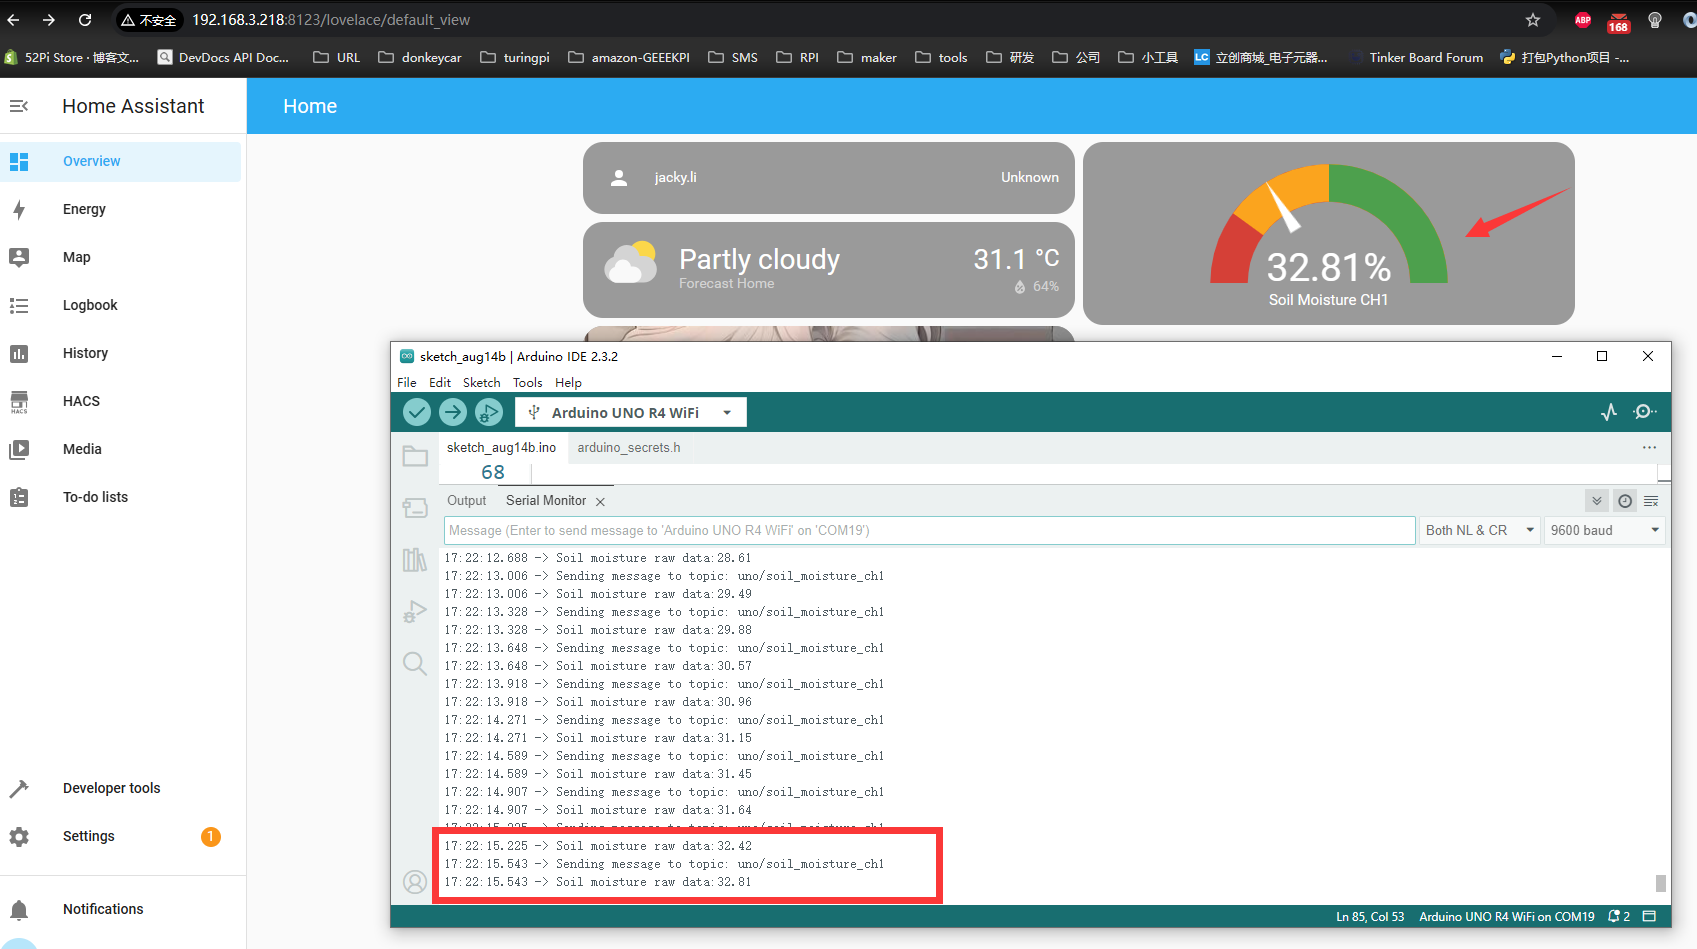This screenshot has height=949, width=1697.
Task: Open the Edit menu in Arduino IDE
Action: [440, 382]
